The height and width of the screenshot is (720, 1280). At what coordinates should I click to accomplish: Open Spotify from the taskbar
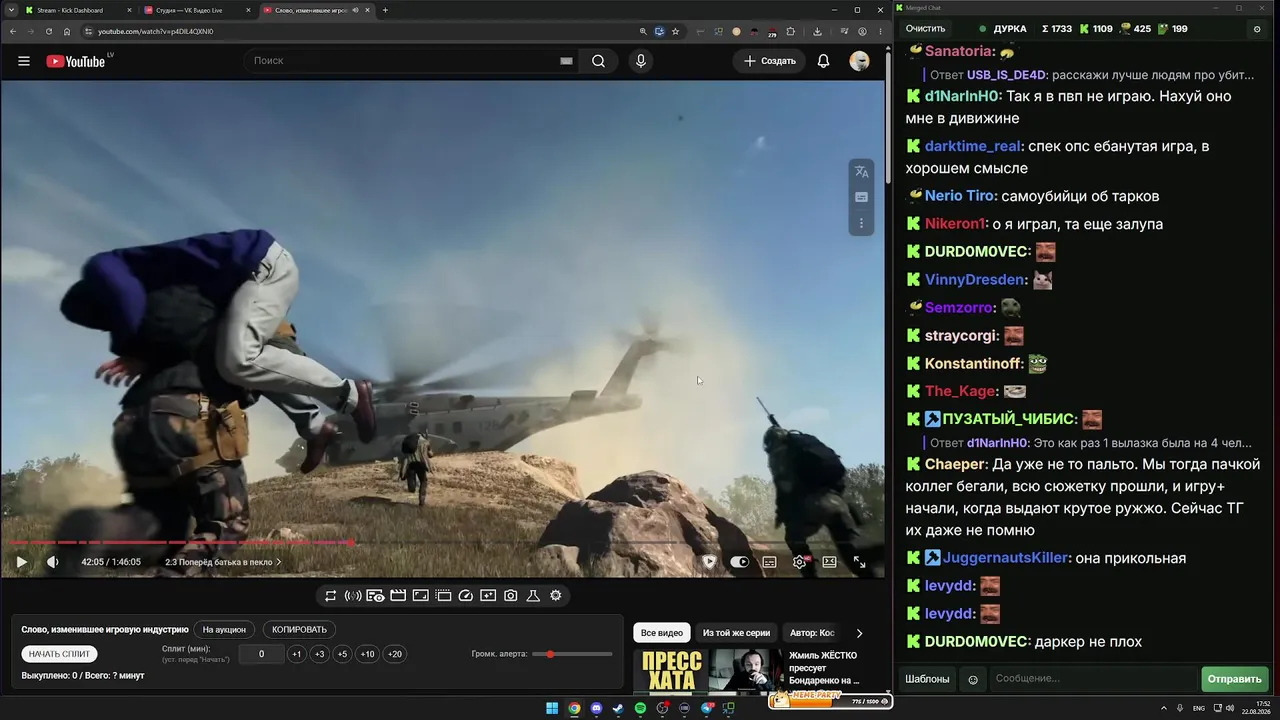point(640,708)
